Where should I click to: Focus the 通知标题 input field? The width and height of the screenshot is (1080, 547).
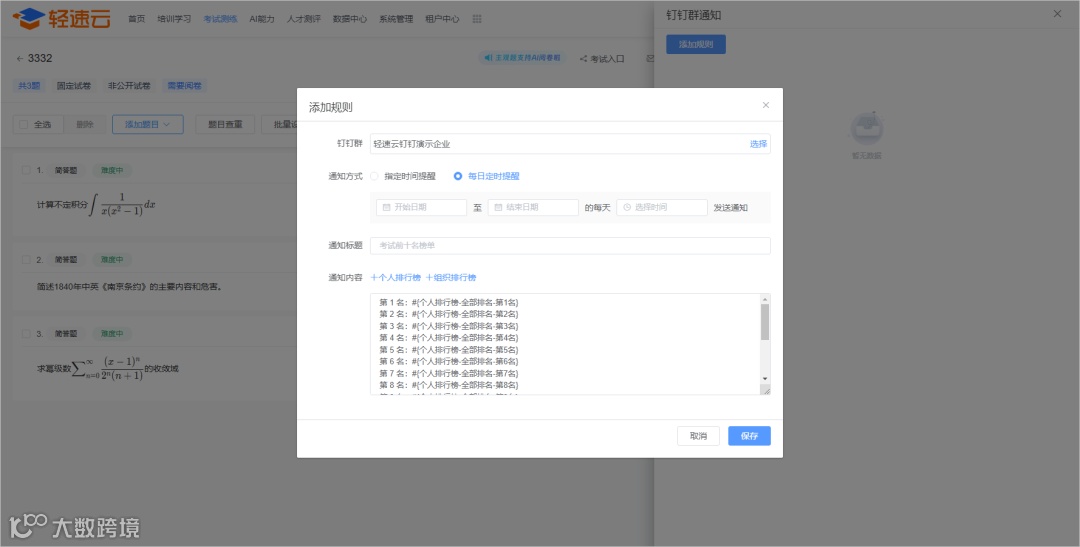click(570, 246)
